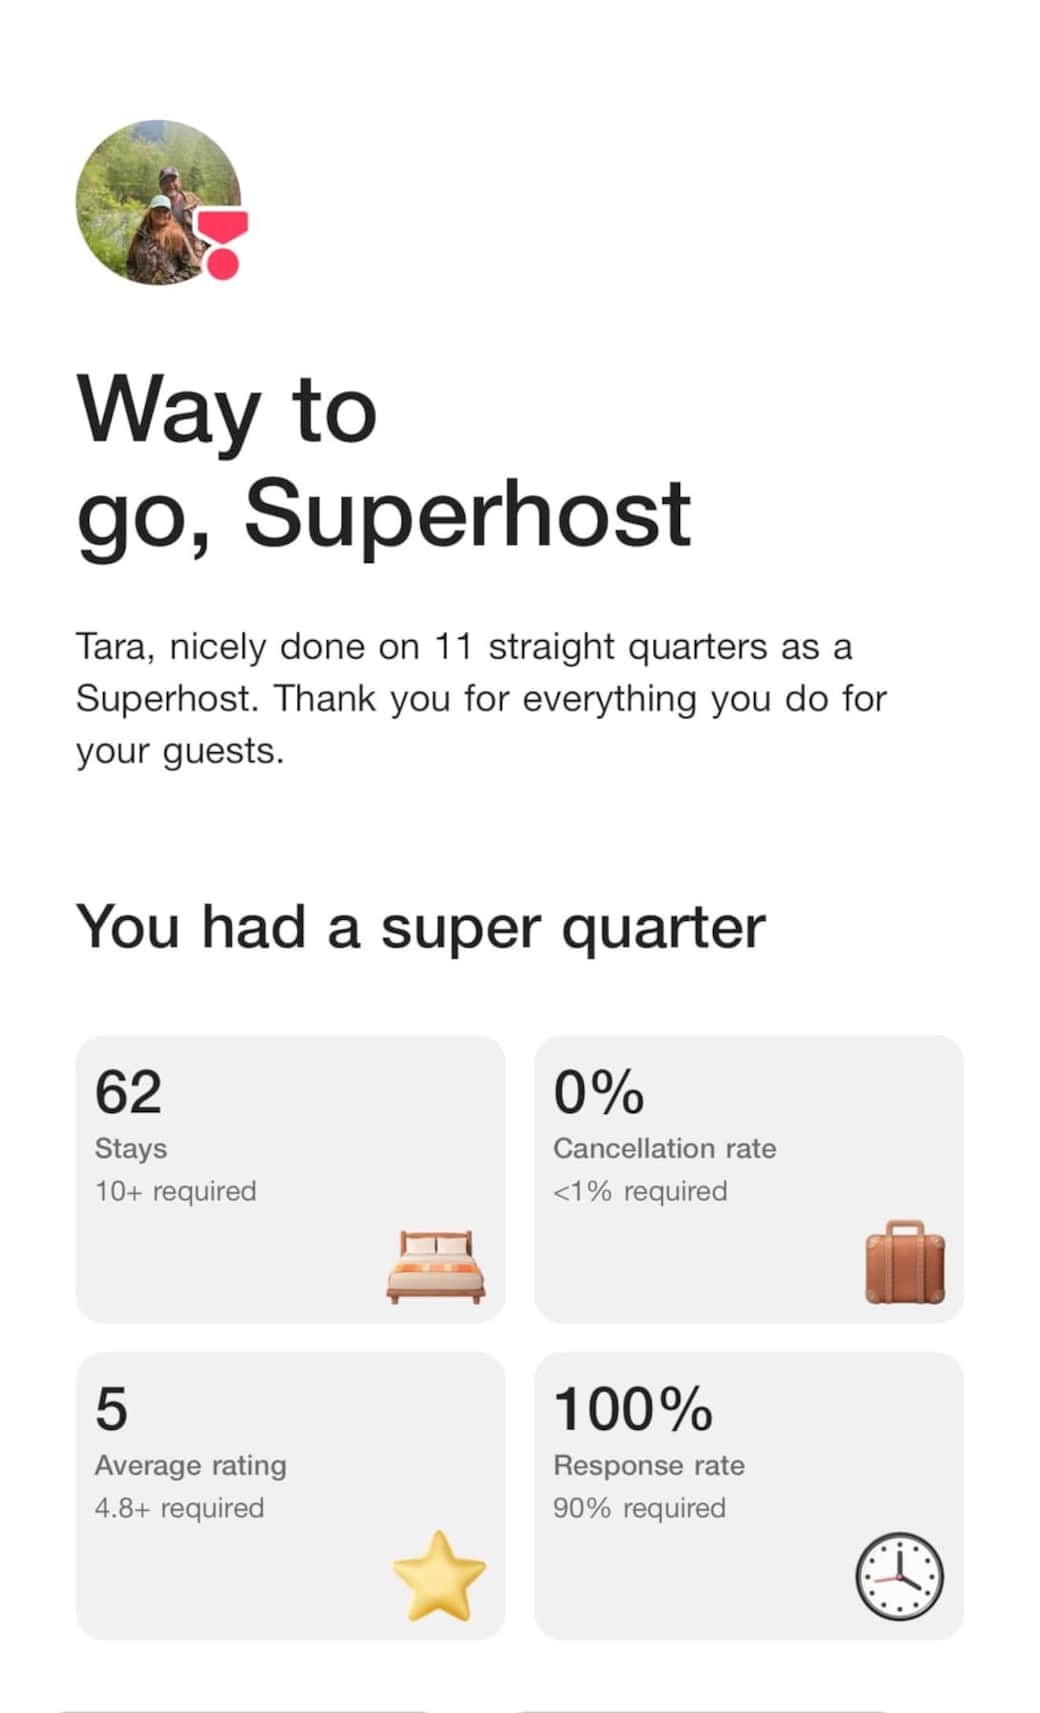This screenshot has width=1040, height=1713.
Task: Tap the "10+ required" text
Action: pos(175,1191)
